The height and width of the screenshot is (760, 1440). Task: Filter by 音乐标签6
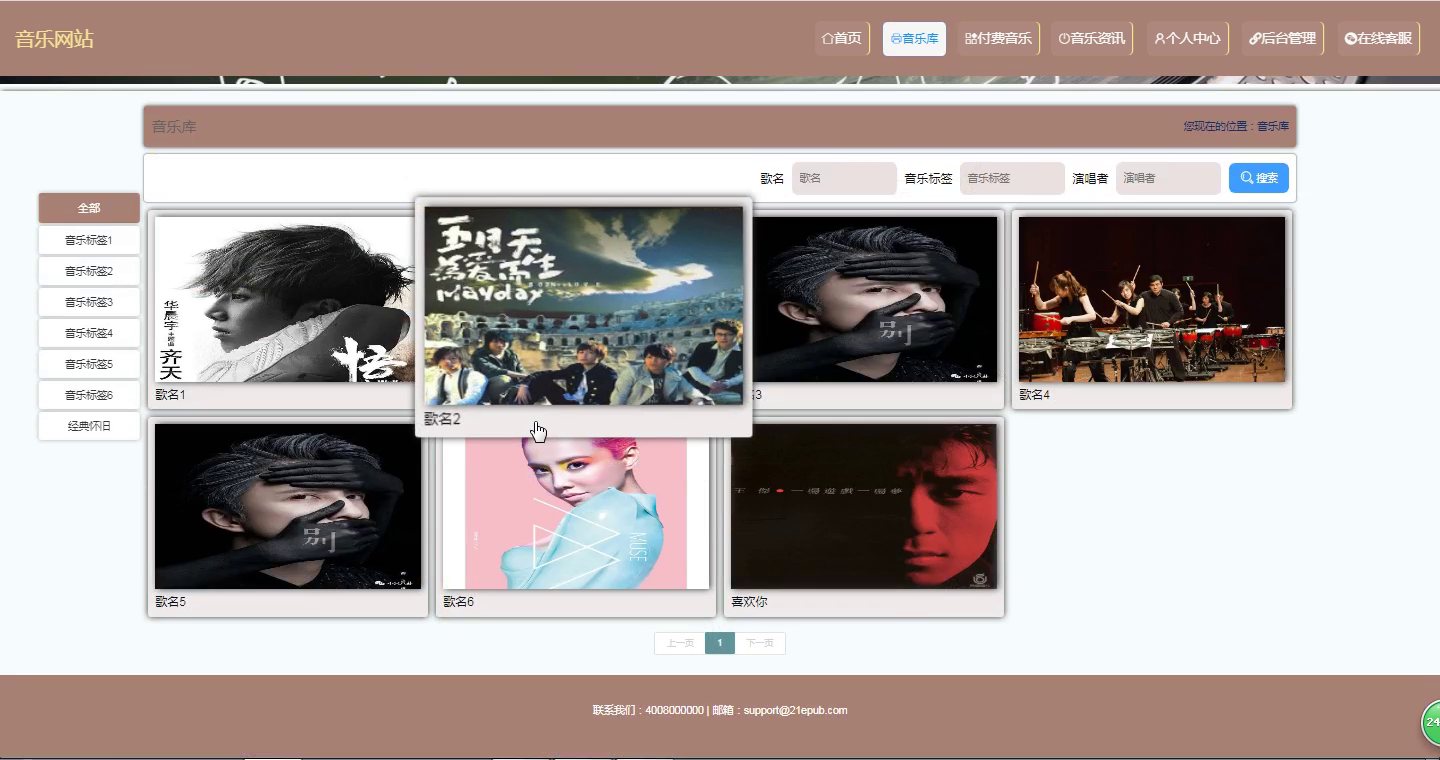point(89,395)
